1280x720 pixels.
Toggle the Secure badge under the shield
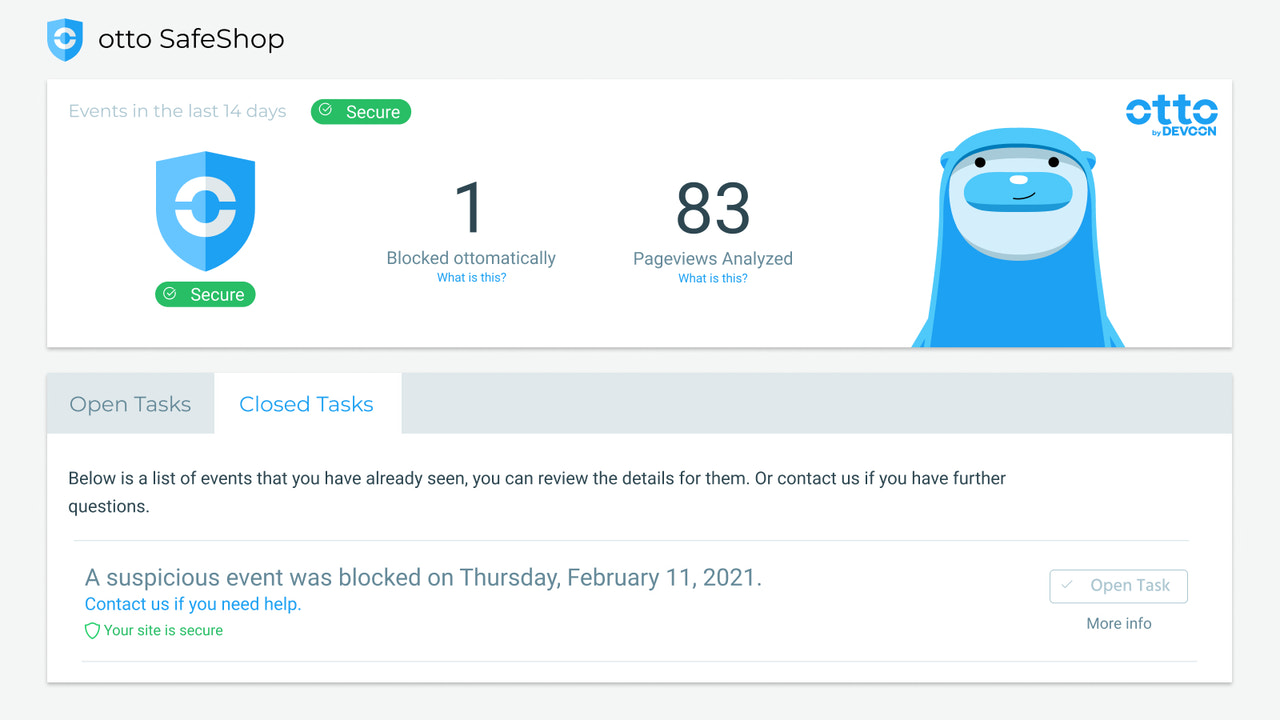[205, 294]
